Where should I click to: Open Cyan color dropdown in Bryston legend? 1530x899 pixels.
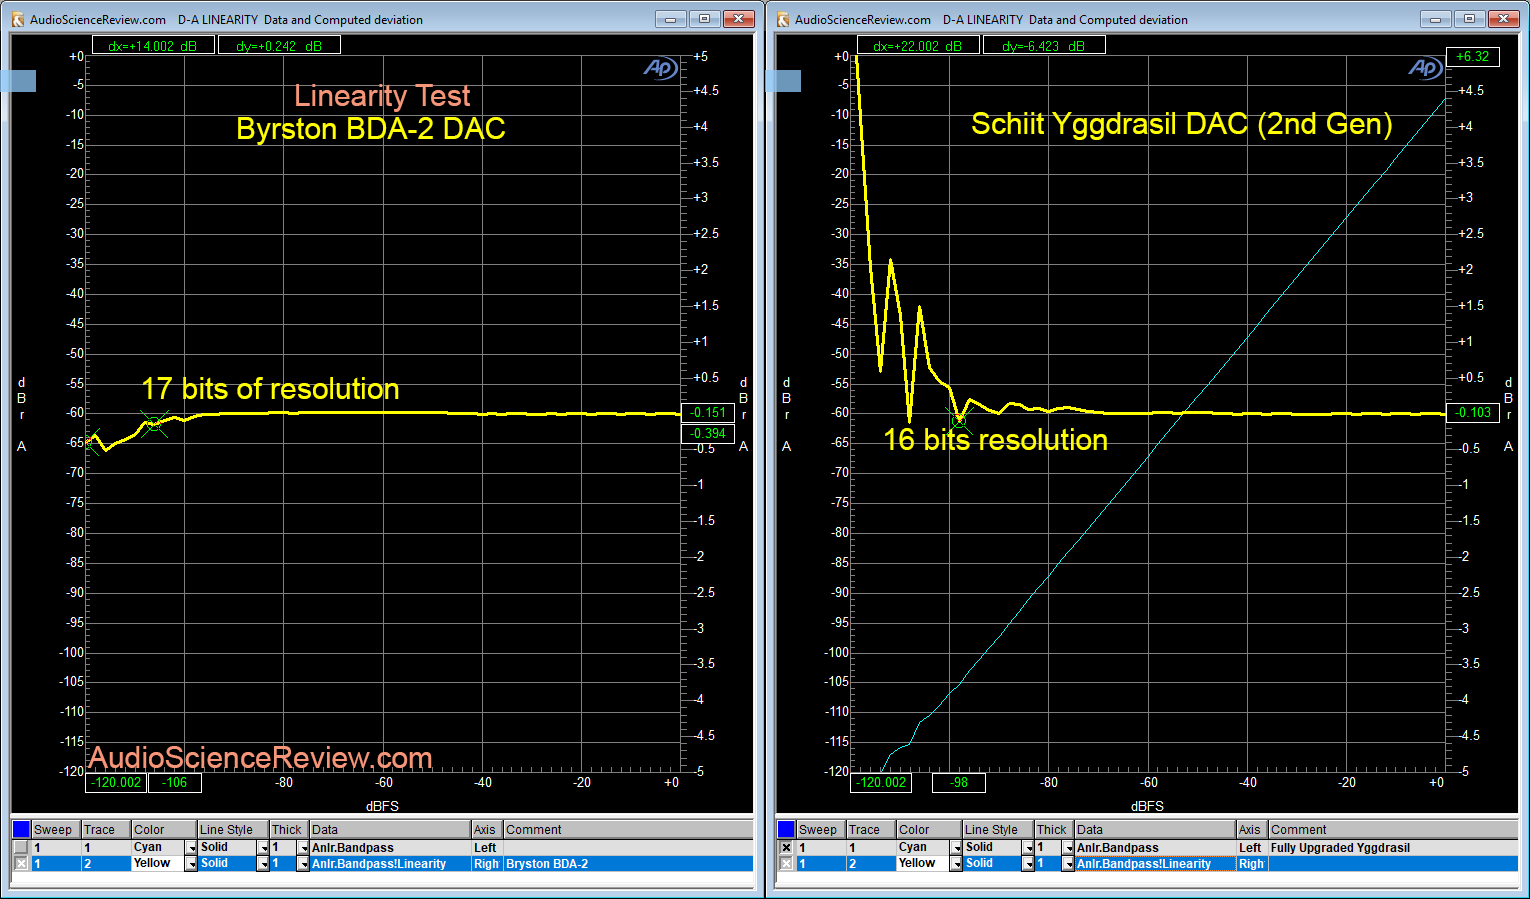click(x=191, y=848)
